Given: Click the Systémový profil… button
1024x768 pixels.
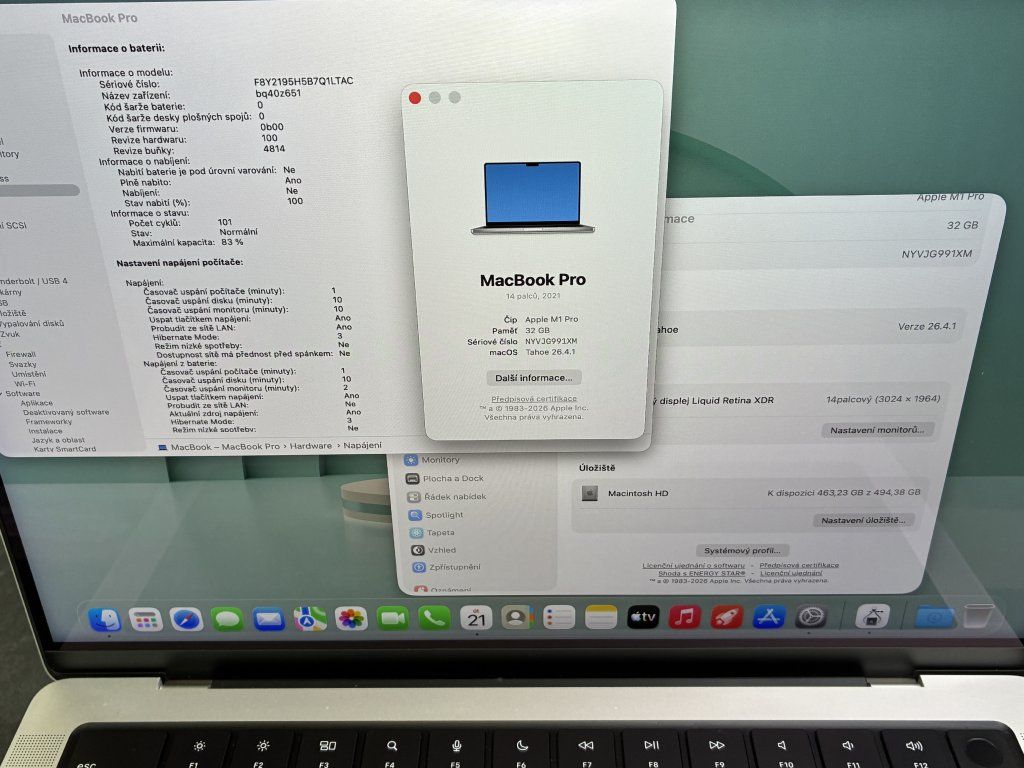Looking at the screenshot, I should (x=742, y=551).
